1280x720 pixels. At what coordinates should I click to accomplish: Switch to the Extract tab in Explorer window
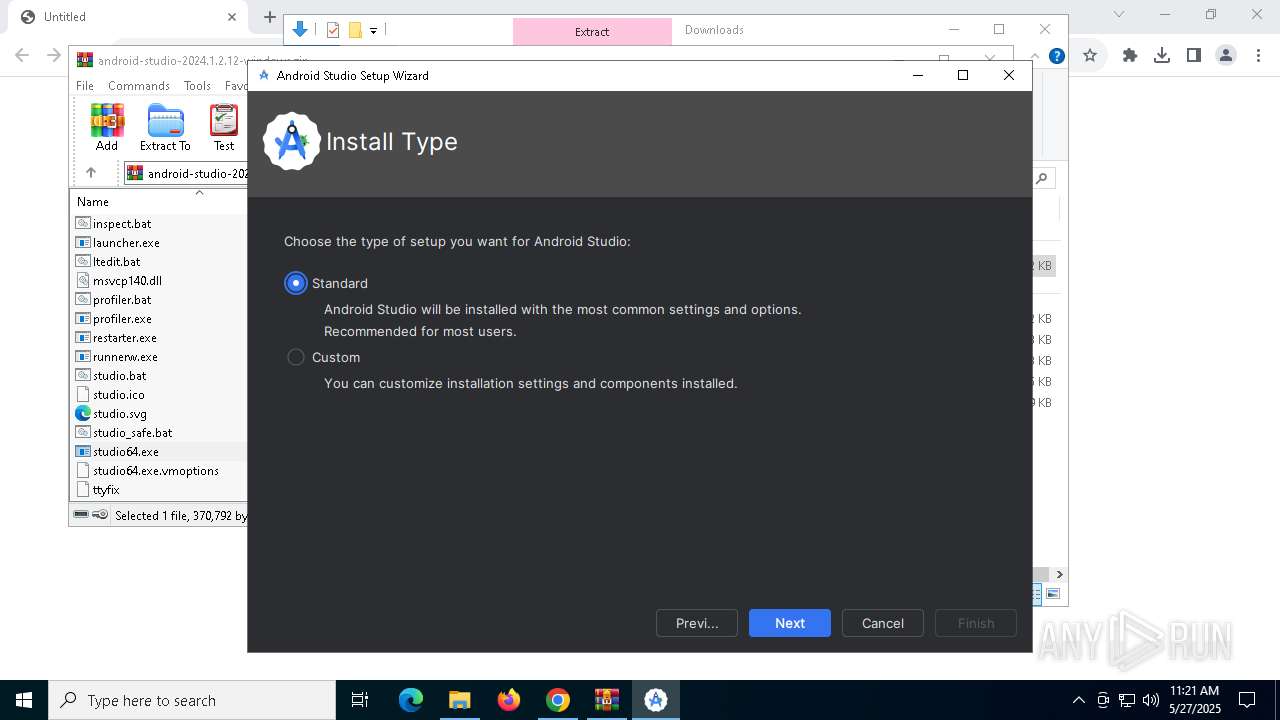click(x=592, y=31)
